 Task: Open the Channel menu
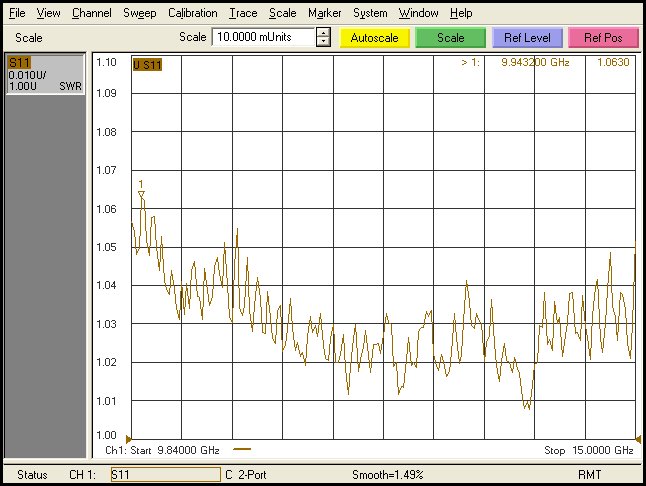[91, 13]
